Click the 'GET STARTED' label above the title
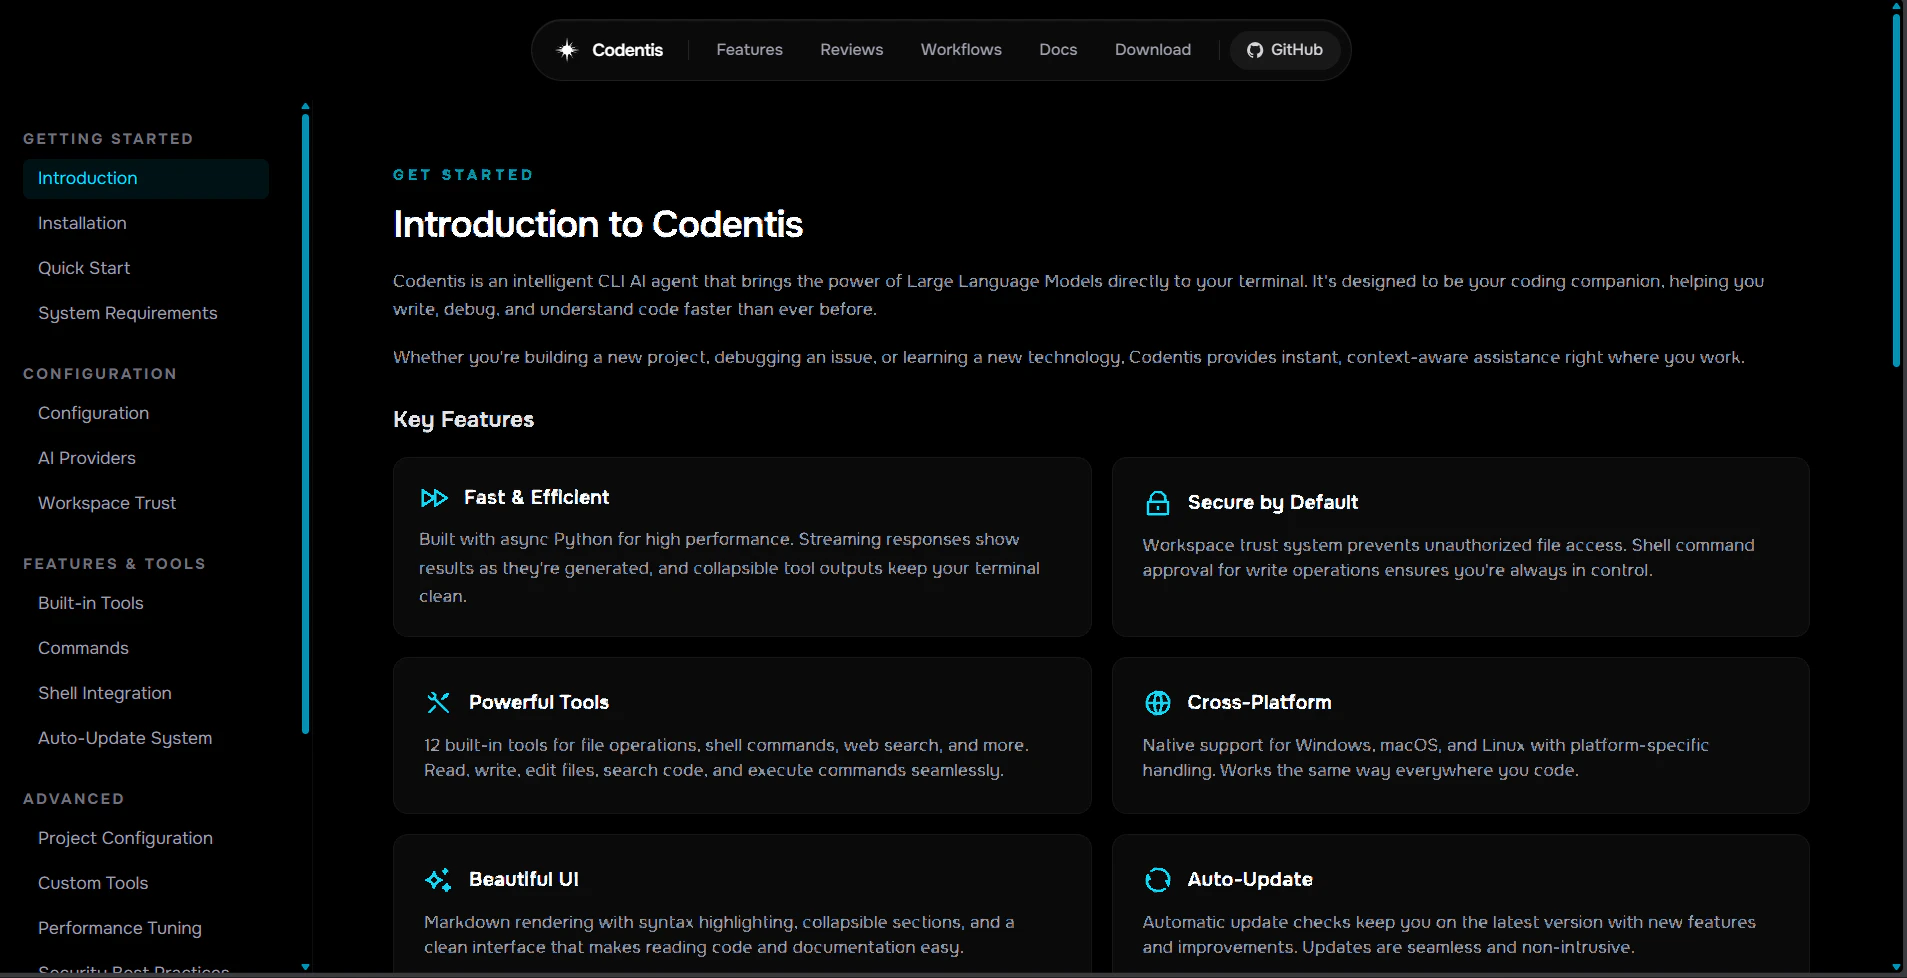Image resolution: width=1907 pixels, height=978 pixels. point(463,175)
